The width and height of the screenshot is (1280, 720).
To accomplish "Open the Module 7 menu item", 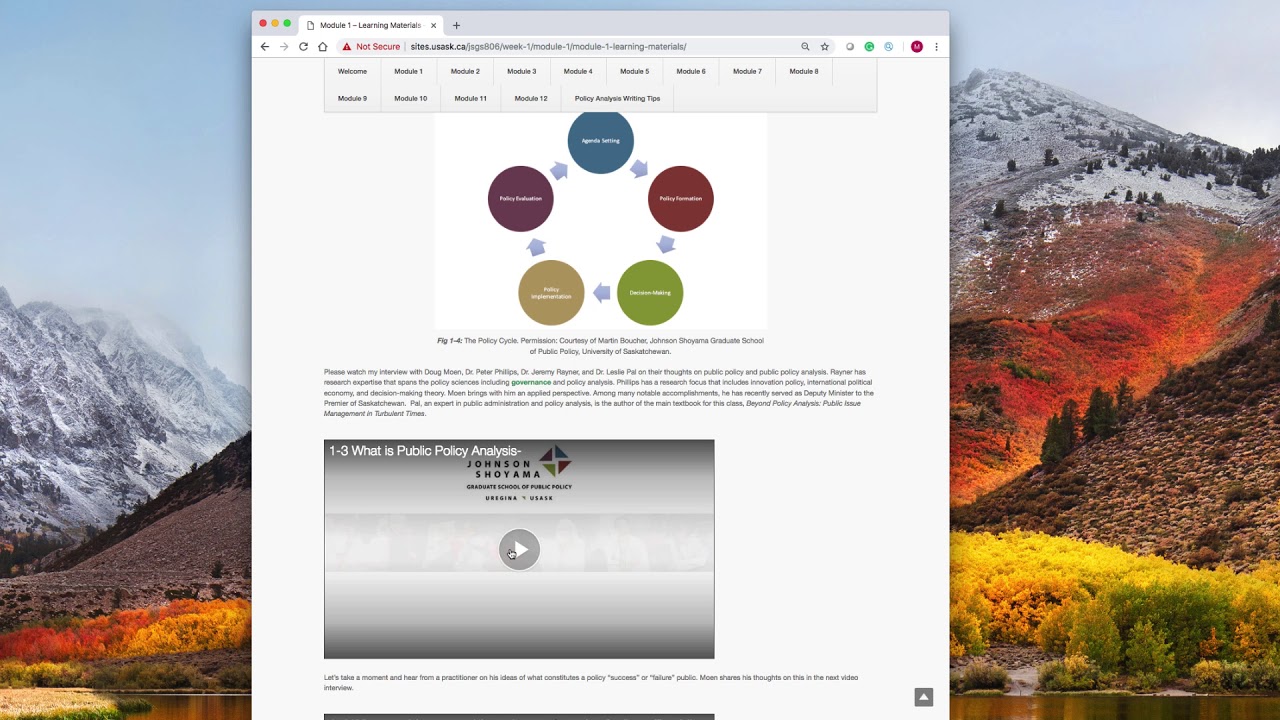I will point(747,71).
